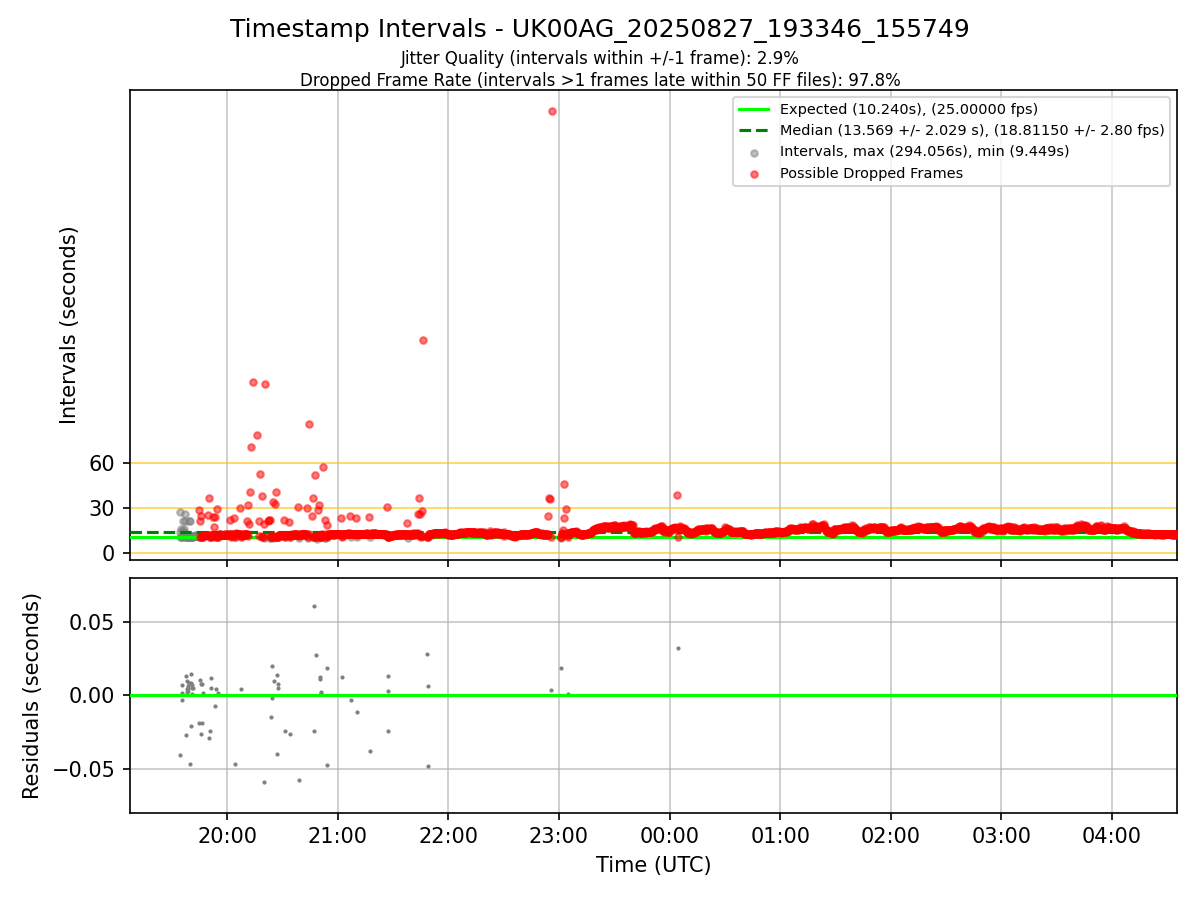Click the plot title 'Timestamp Intervals - UK00AG_20250827_193346_155749'
The height and width of the screenshot is (900, 1200).
(599, 29)
